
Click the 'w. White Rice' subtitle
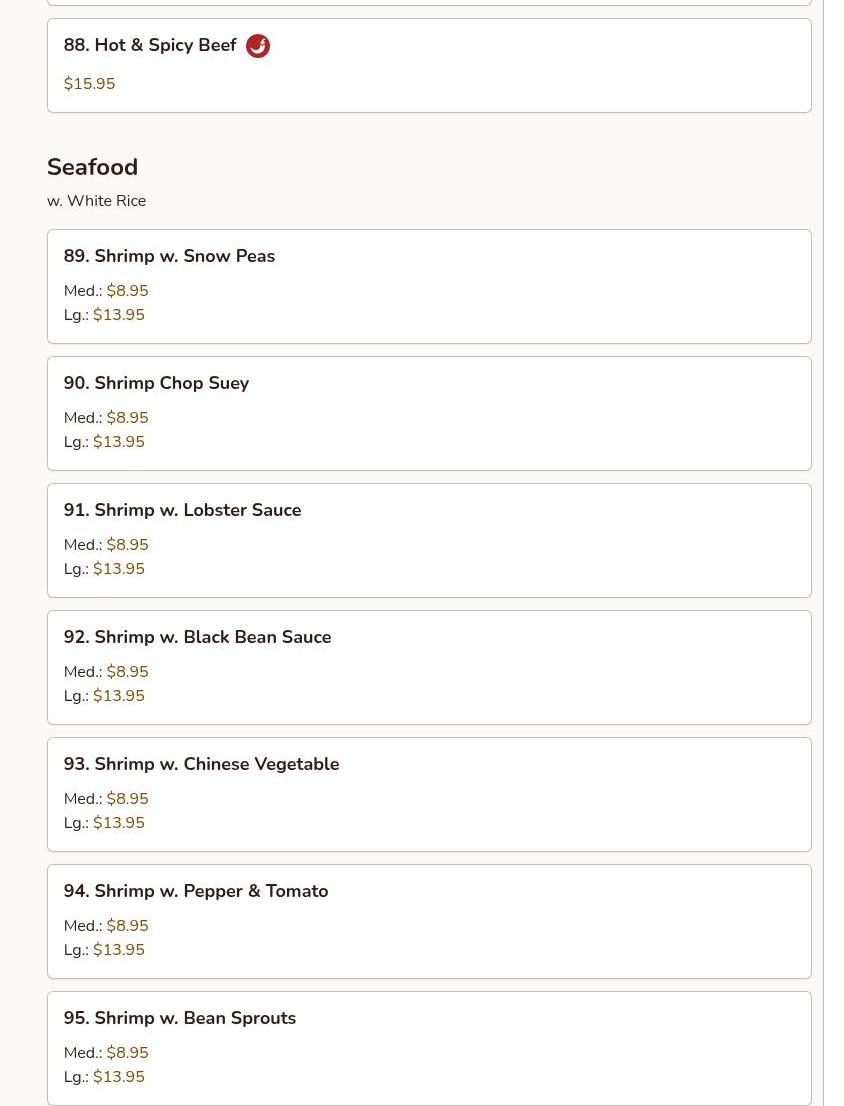pyautogui.click(x=96, y=201)
